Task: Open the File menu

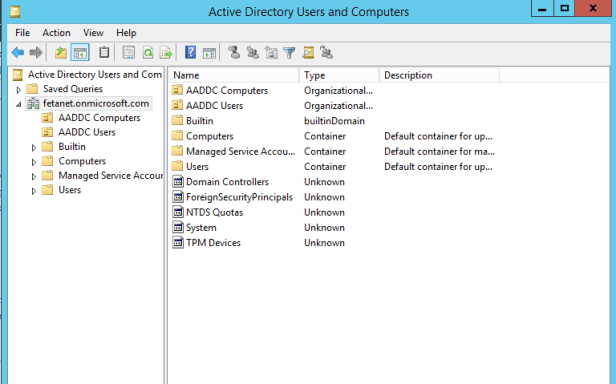Action: [x=22, y=33]
